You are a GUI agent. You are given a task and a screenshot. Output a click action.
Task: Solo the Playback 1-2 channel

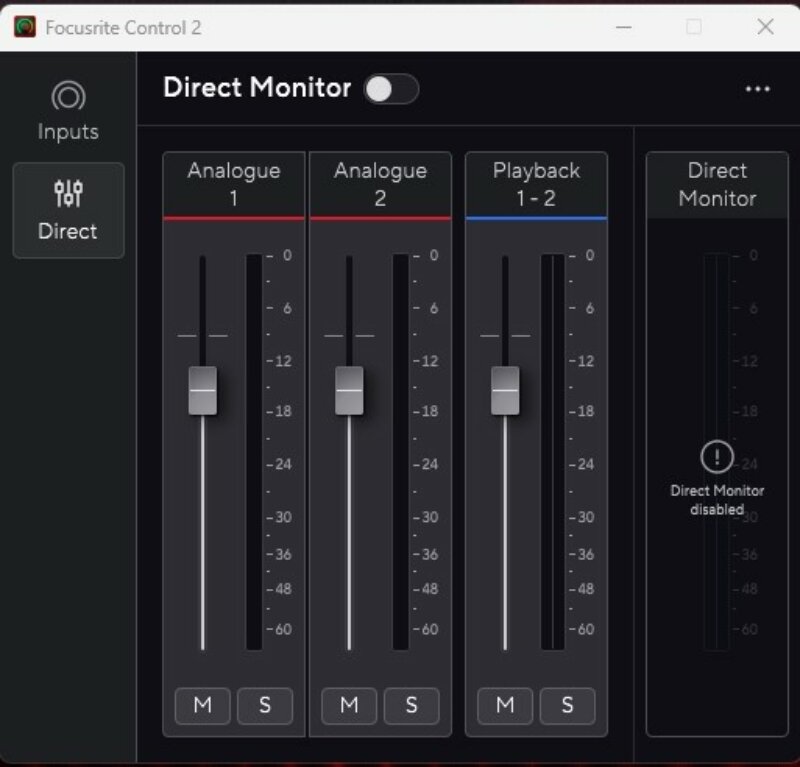coord(567,706)
